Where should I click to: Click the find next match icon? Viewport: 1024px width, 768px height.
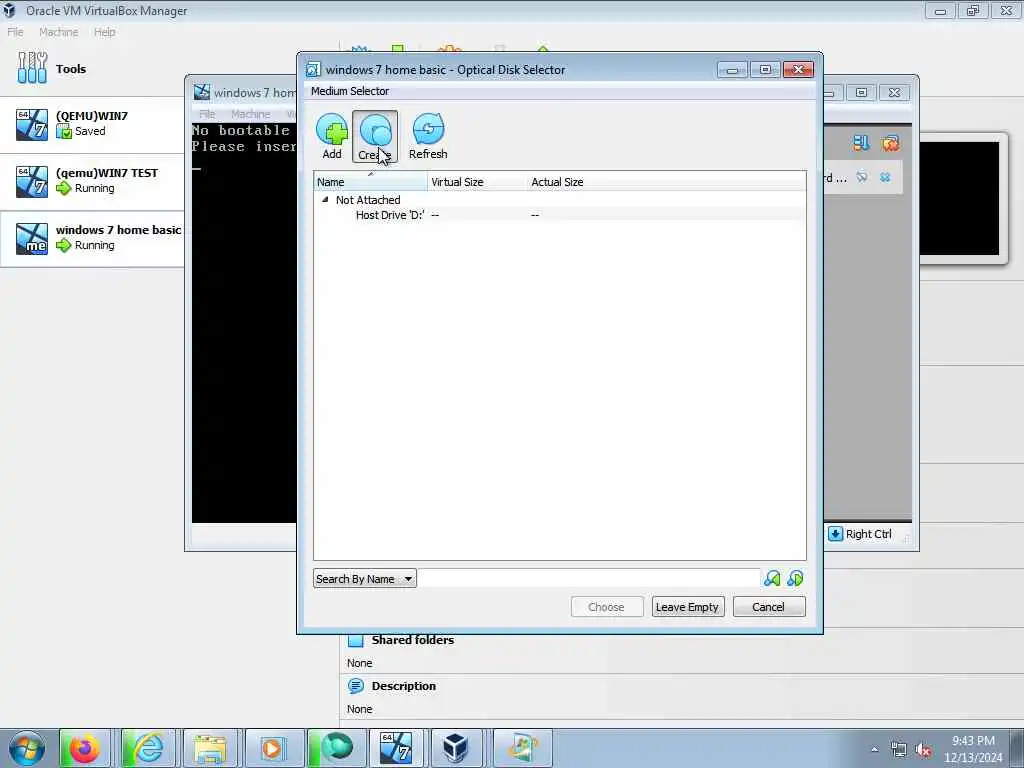coord(795,579)
